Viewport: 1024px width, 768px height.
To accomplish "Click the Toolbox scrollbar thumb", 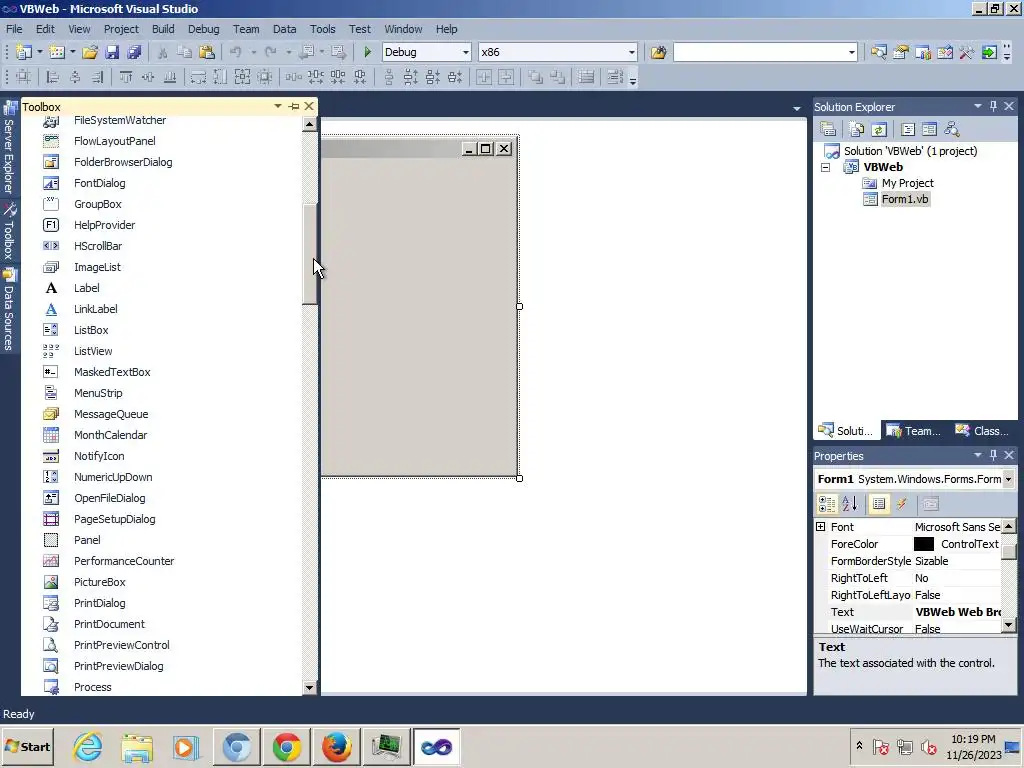I will click(310, 254).
